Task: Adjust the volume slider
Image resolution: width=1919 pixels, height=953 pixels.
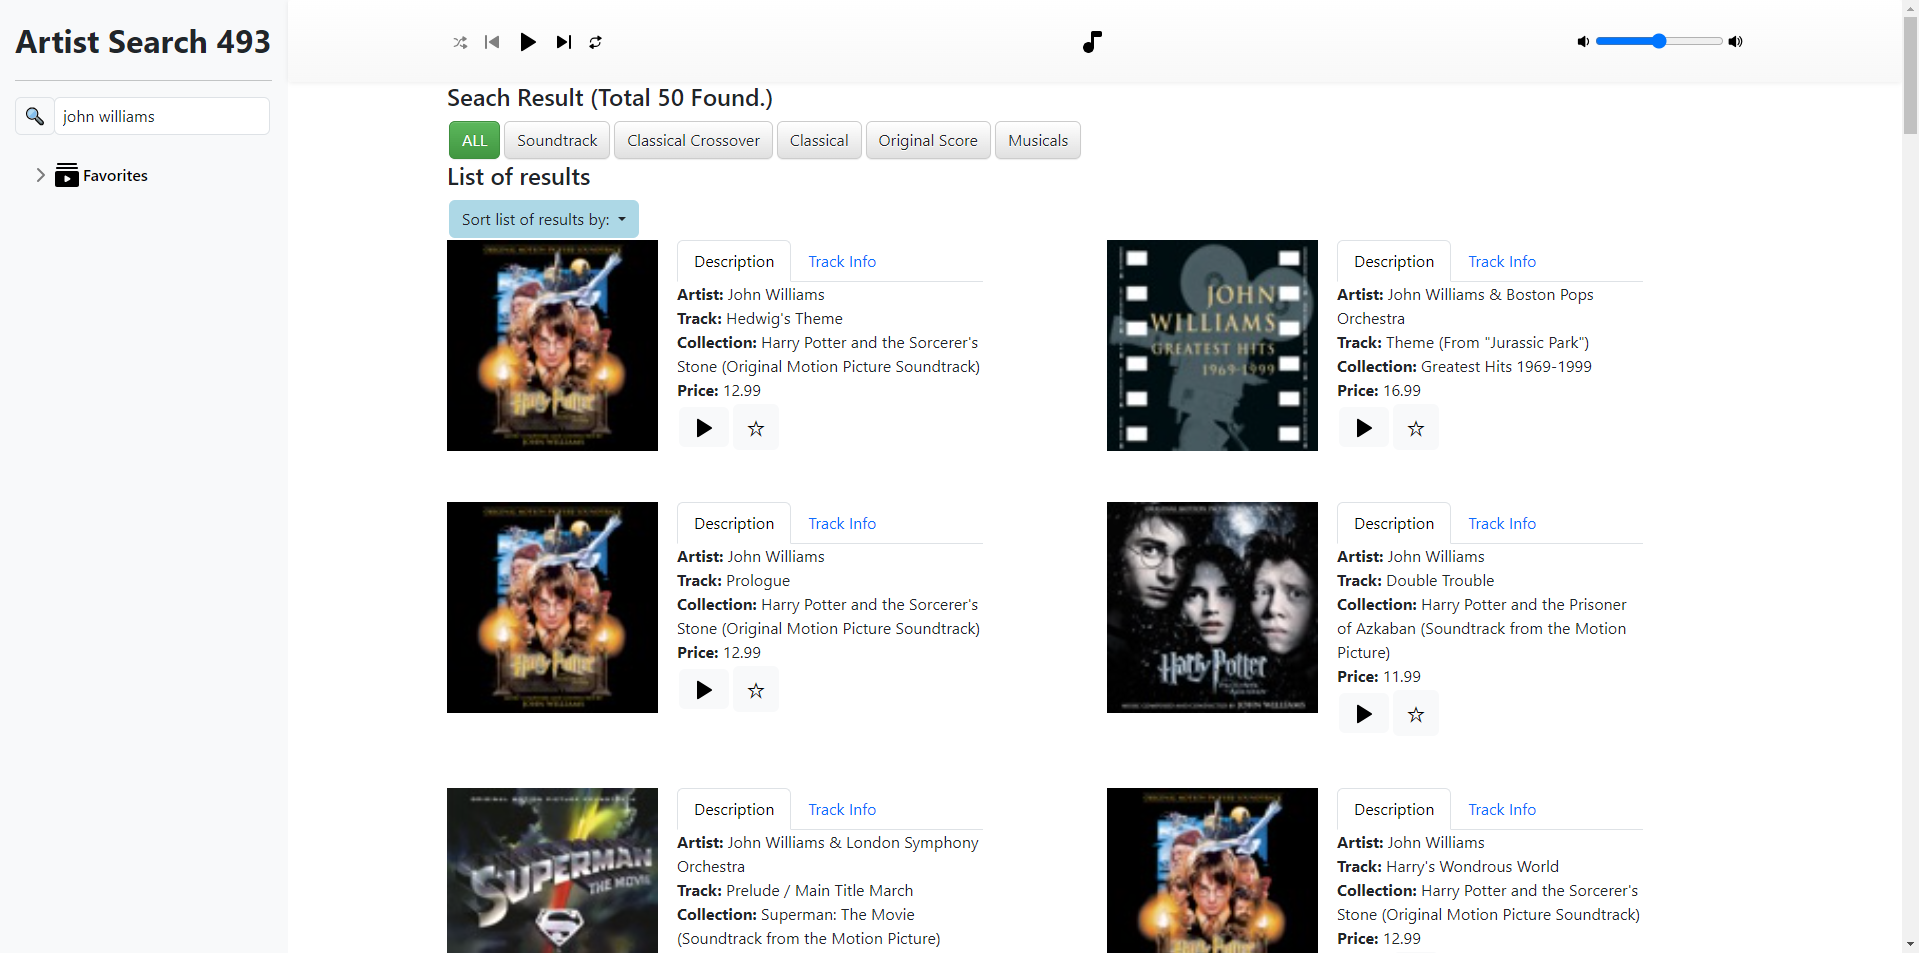Action: 1659,41
